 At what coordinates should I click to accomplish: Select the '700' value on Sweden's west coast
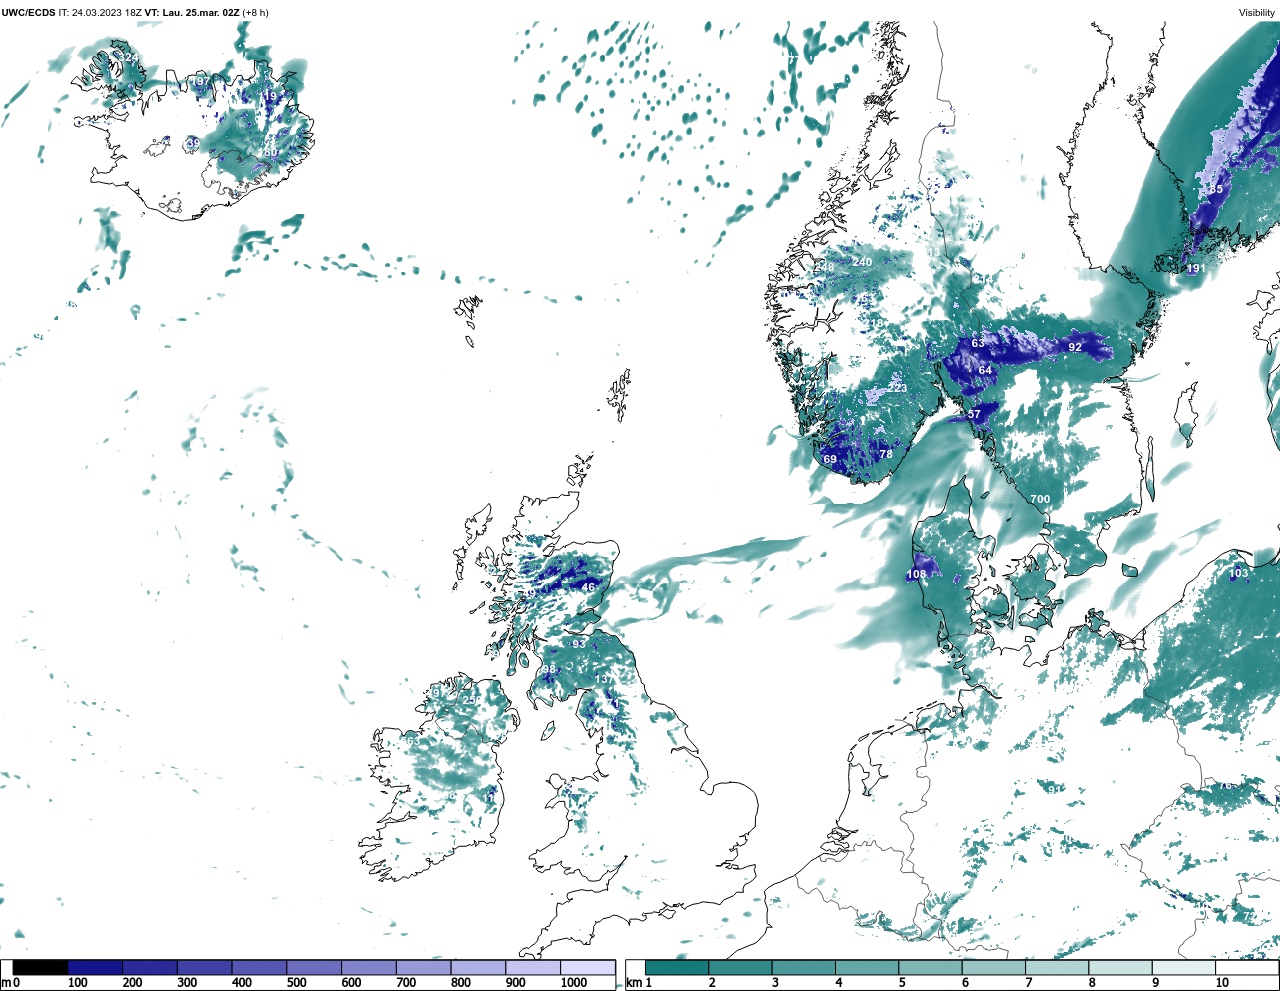(x=1040, y=499)
